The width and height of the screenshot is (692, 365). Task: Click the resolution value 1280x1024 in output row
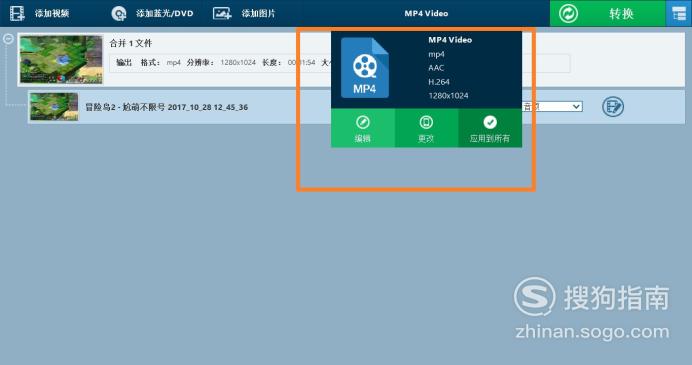(x=238, y=63)
